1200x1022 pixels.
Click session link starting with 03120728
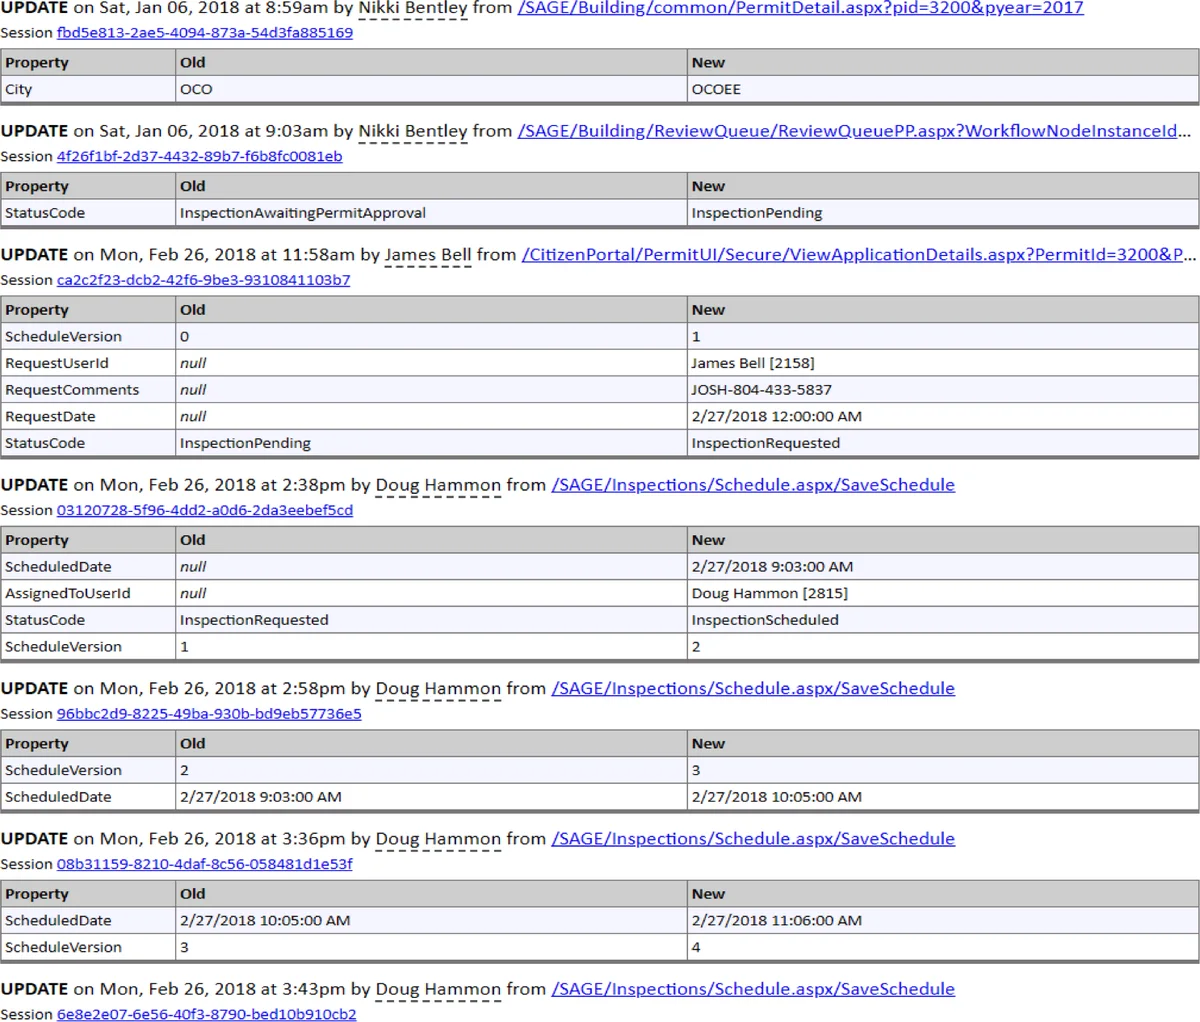tap(204, 510)
